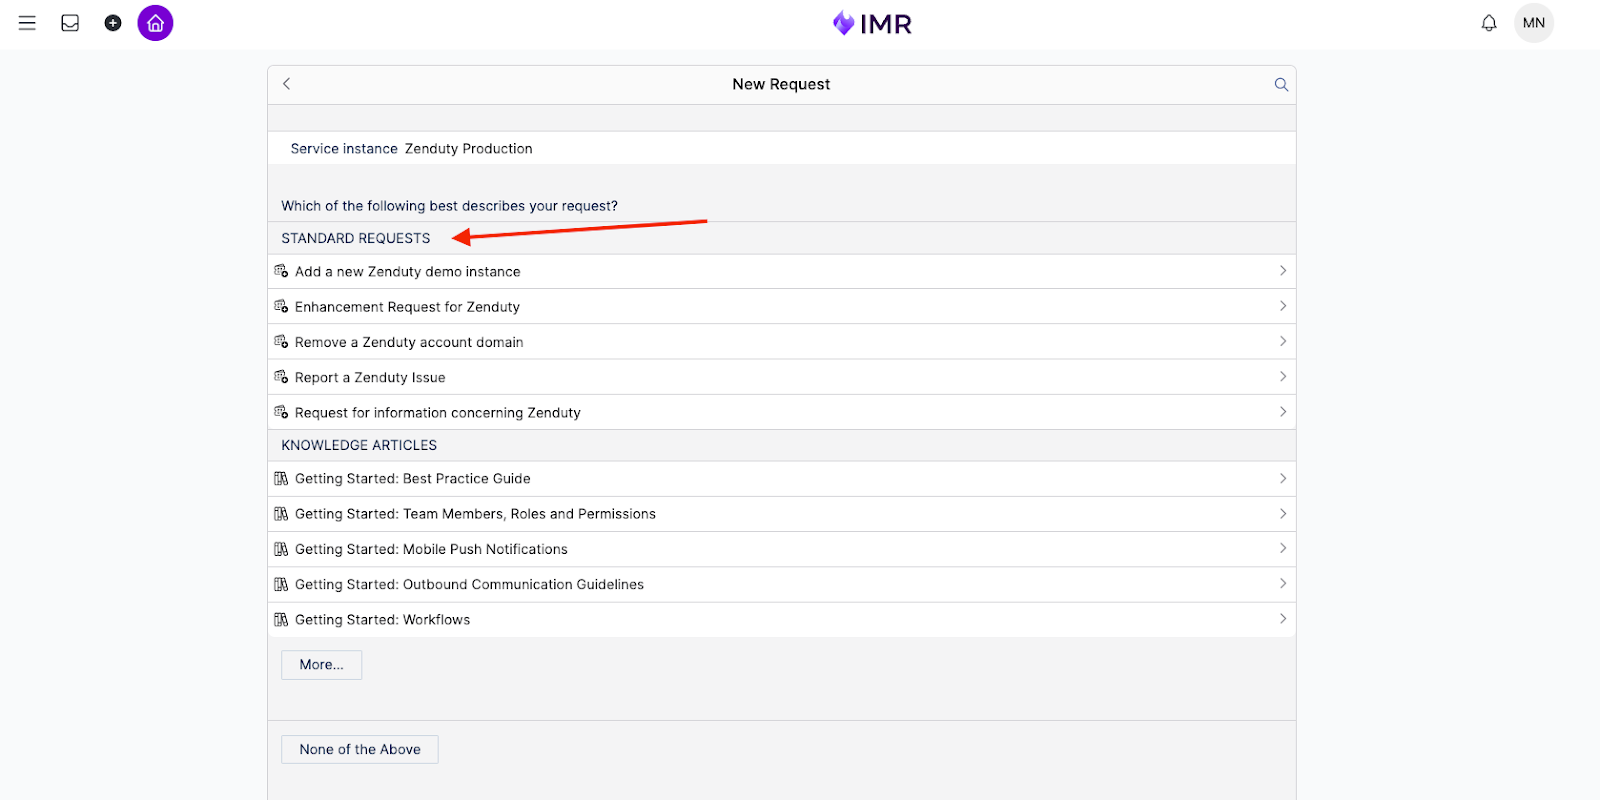Click book icon beside Mobile Push Notifications
The height and width of the screenshot is (800, 1600).
coord(281,549)
